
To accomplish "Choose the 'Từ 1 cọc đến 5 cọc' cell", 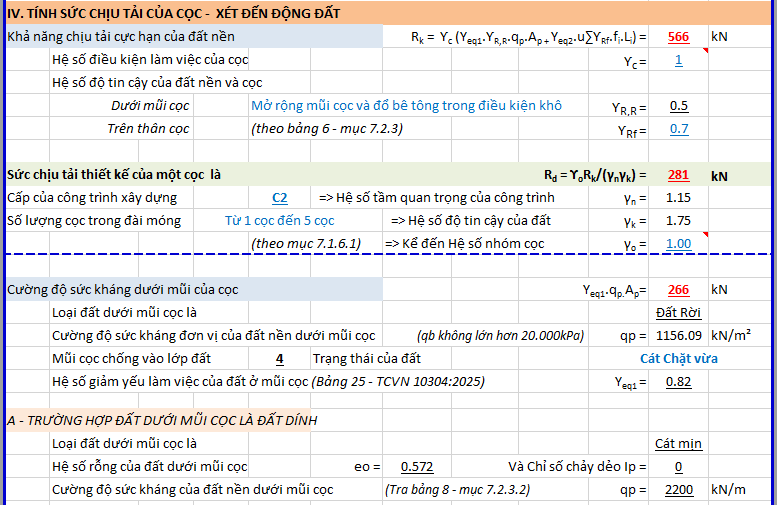I will tap(279, 221).
